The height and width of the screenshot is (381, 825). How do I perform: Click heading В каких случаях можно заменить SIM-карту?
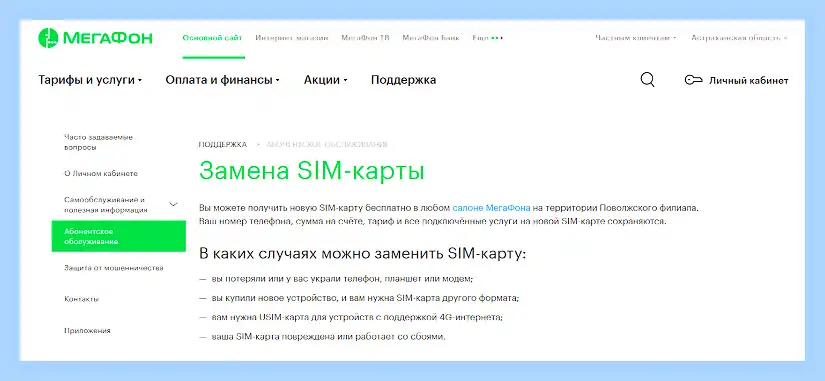[x=363, y=254]
